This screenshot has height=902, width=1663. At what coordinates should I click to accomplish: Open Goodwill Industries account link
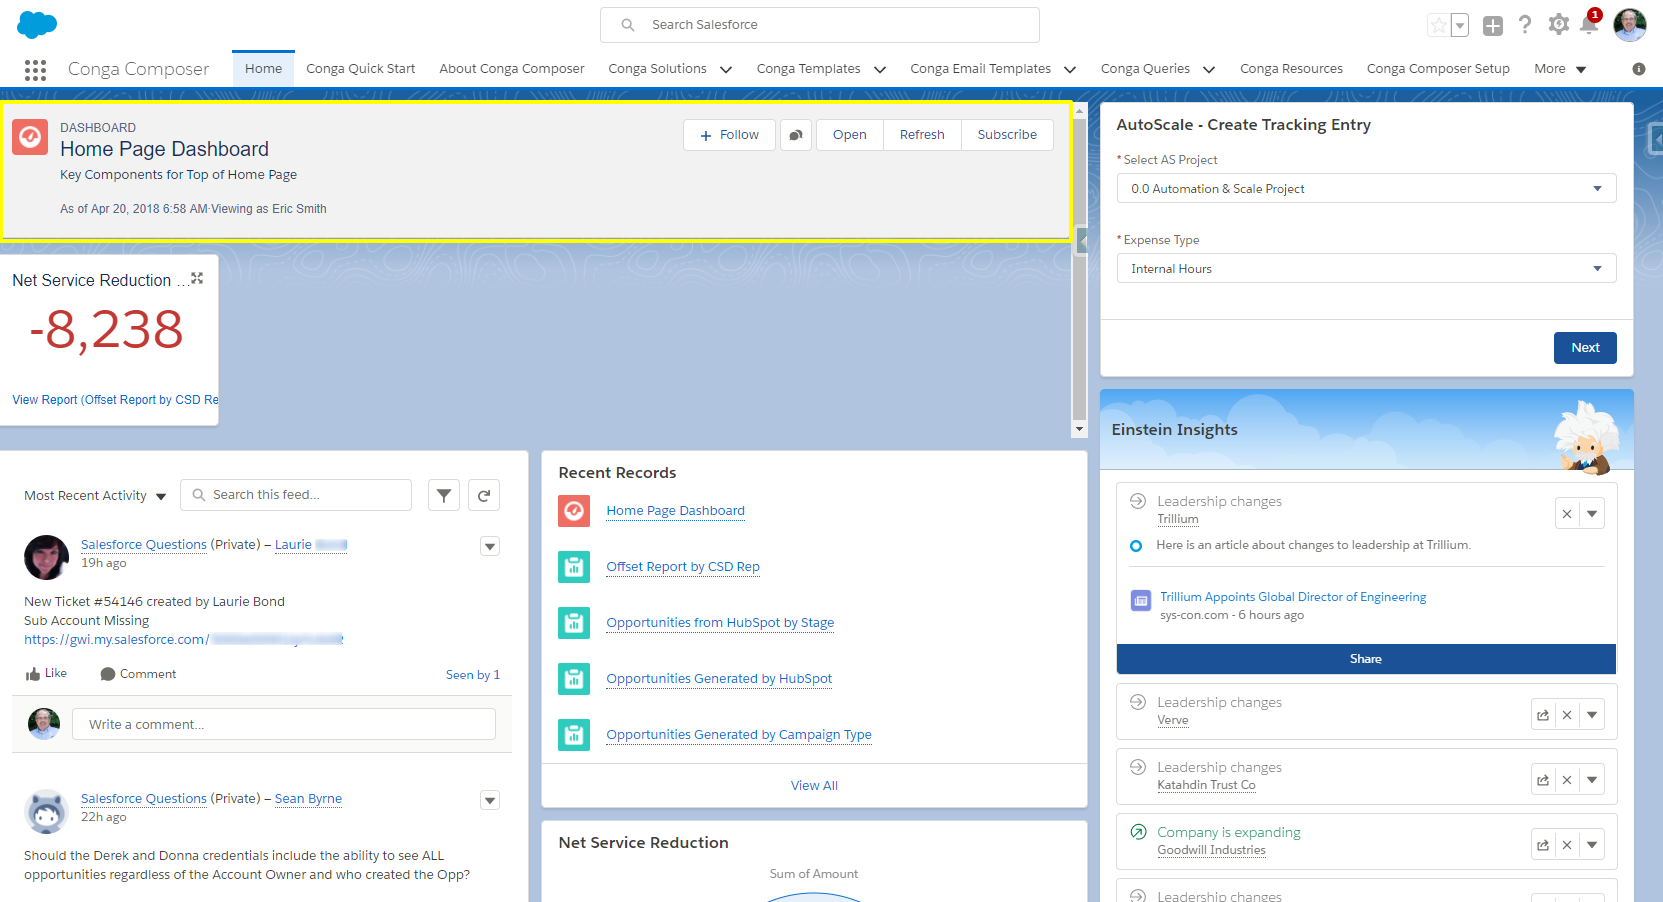(x=1211, y=851)
